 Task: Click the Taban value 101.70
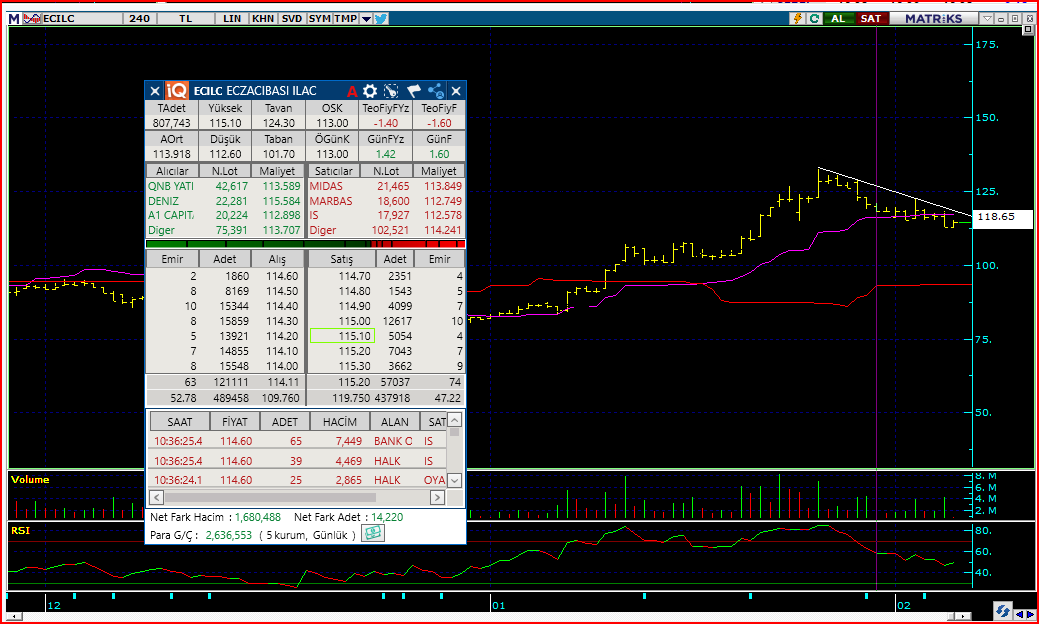(278, 154)
